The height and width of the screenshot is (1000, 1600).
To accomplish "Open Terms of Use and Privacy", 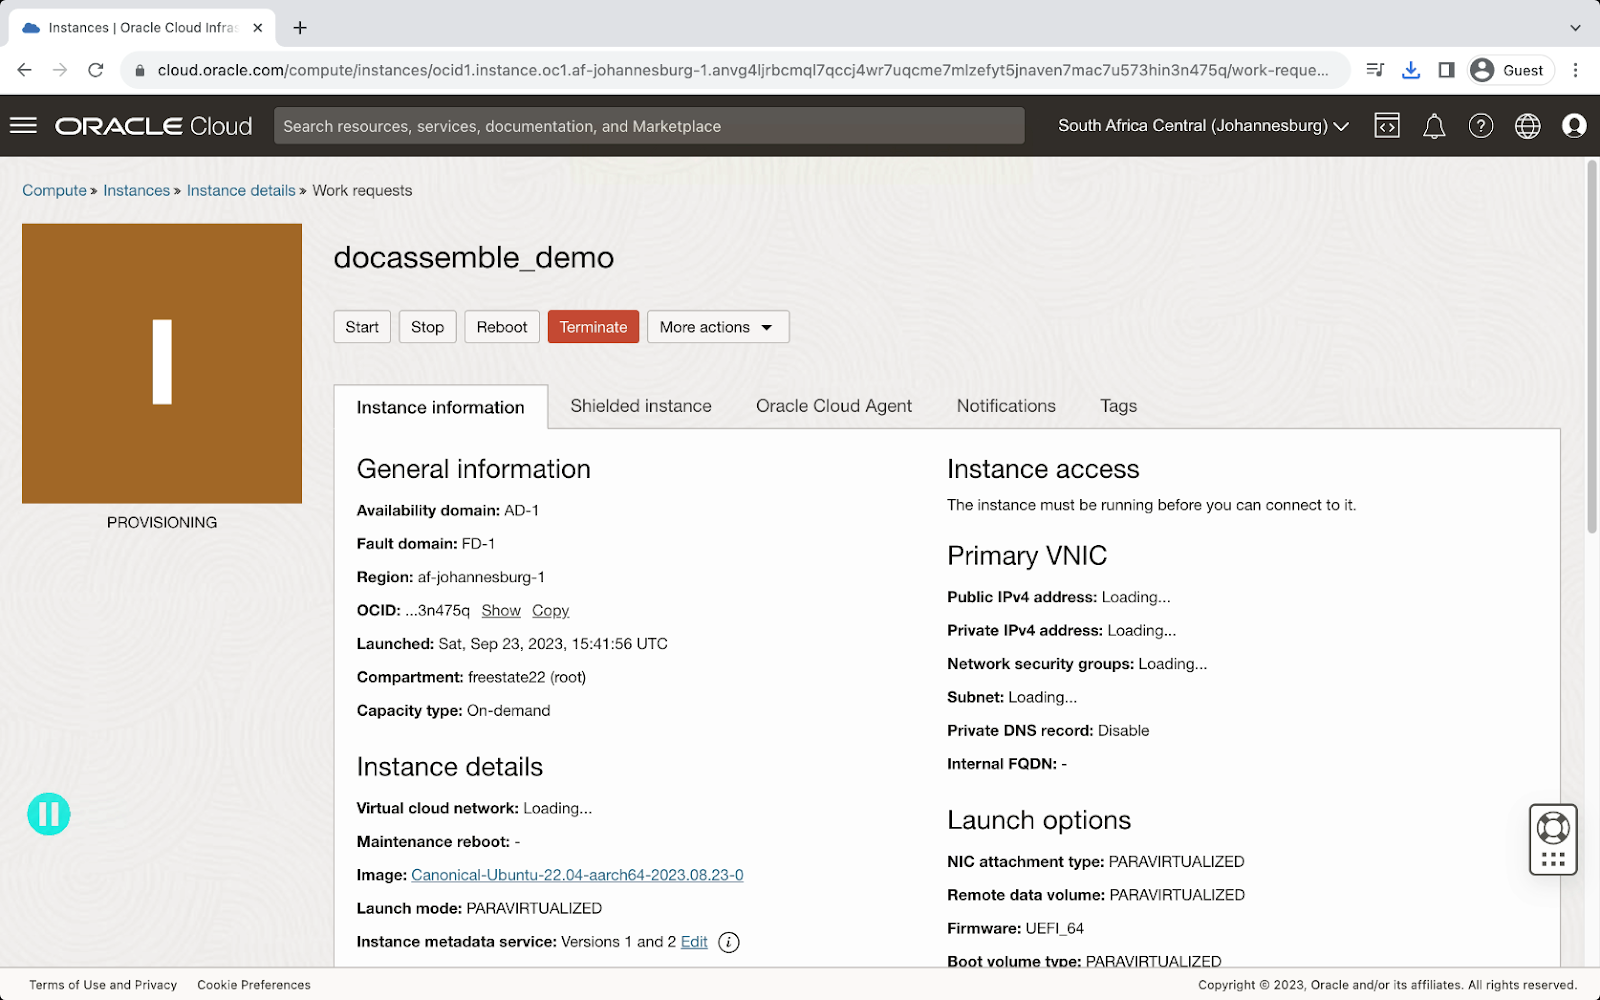I will (x=103, y=985).
